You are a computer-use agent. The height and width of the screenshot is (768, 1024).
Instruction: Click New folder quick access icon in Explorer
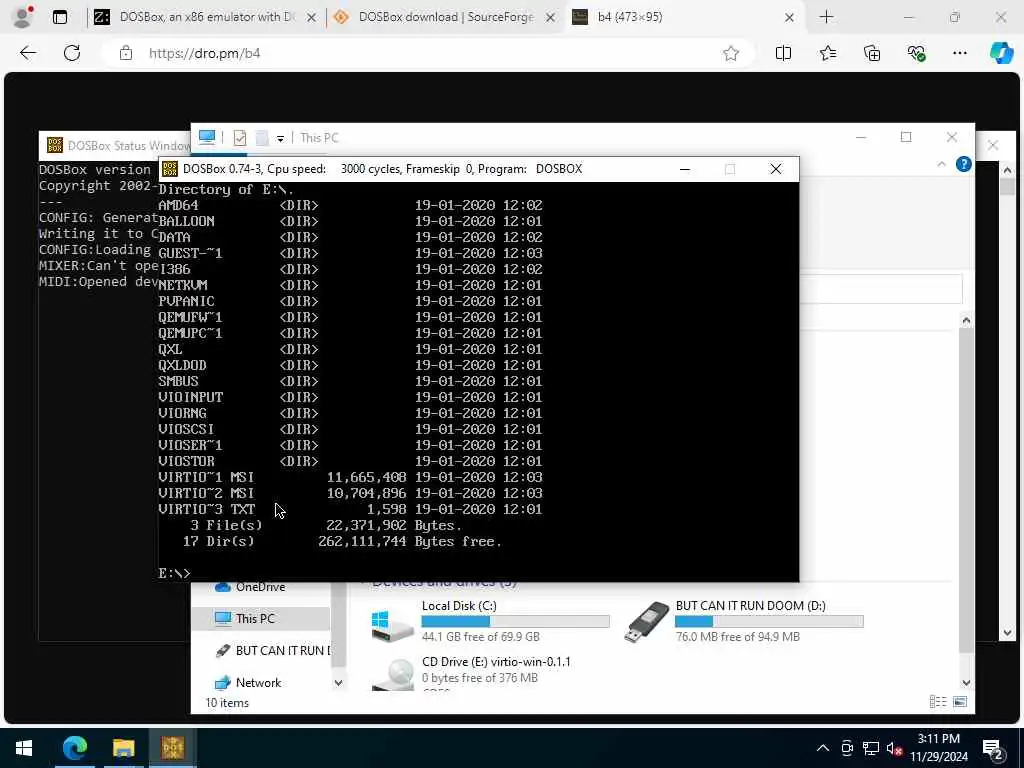click(262, 138)
